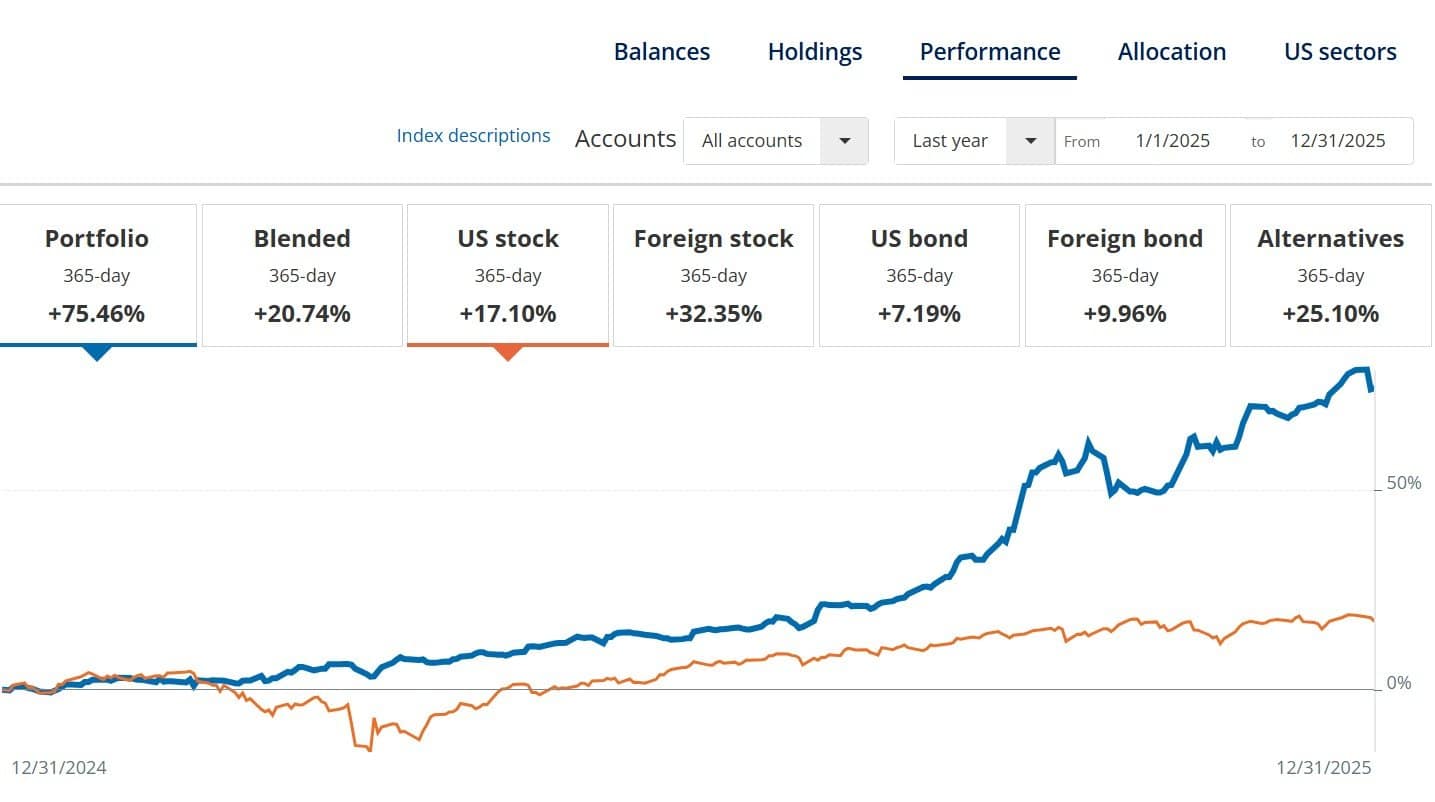
Task: Click the Performance tab
Action: click(989, 52)
